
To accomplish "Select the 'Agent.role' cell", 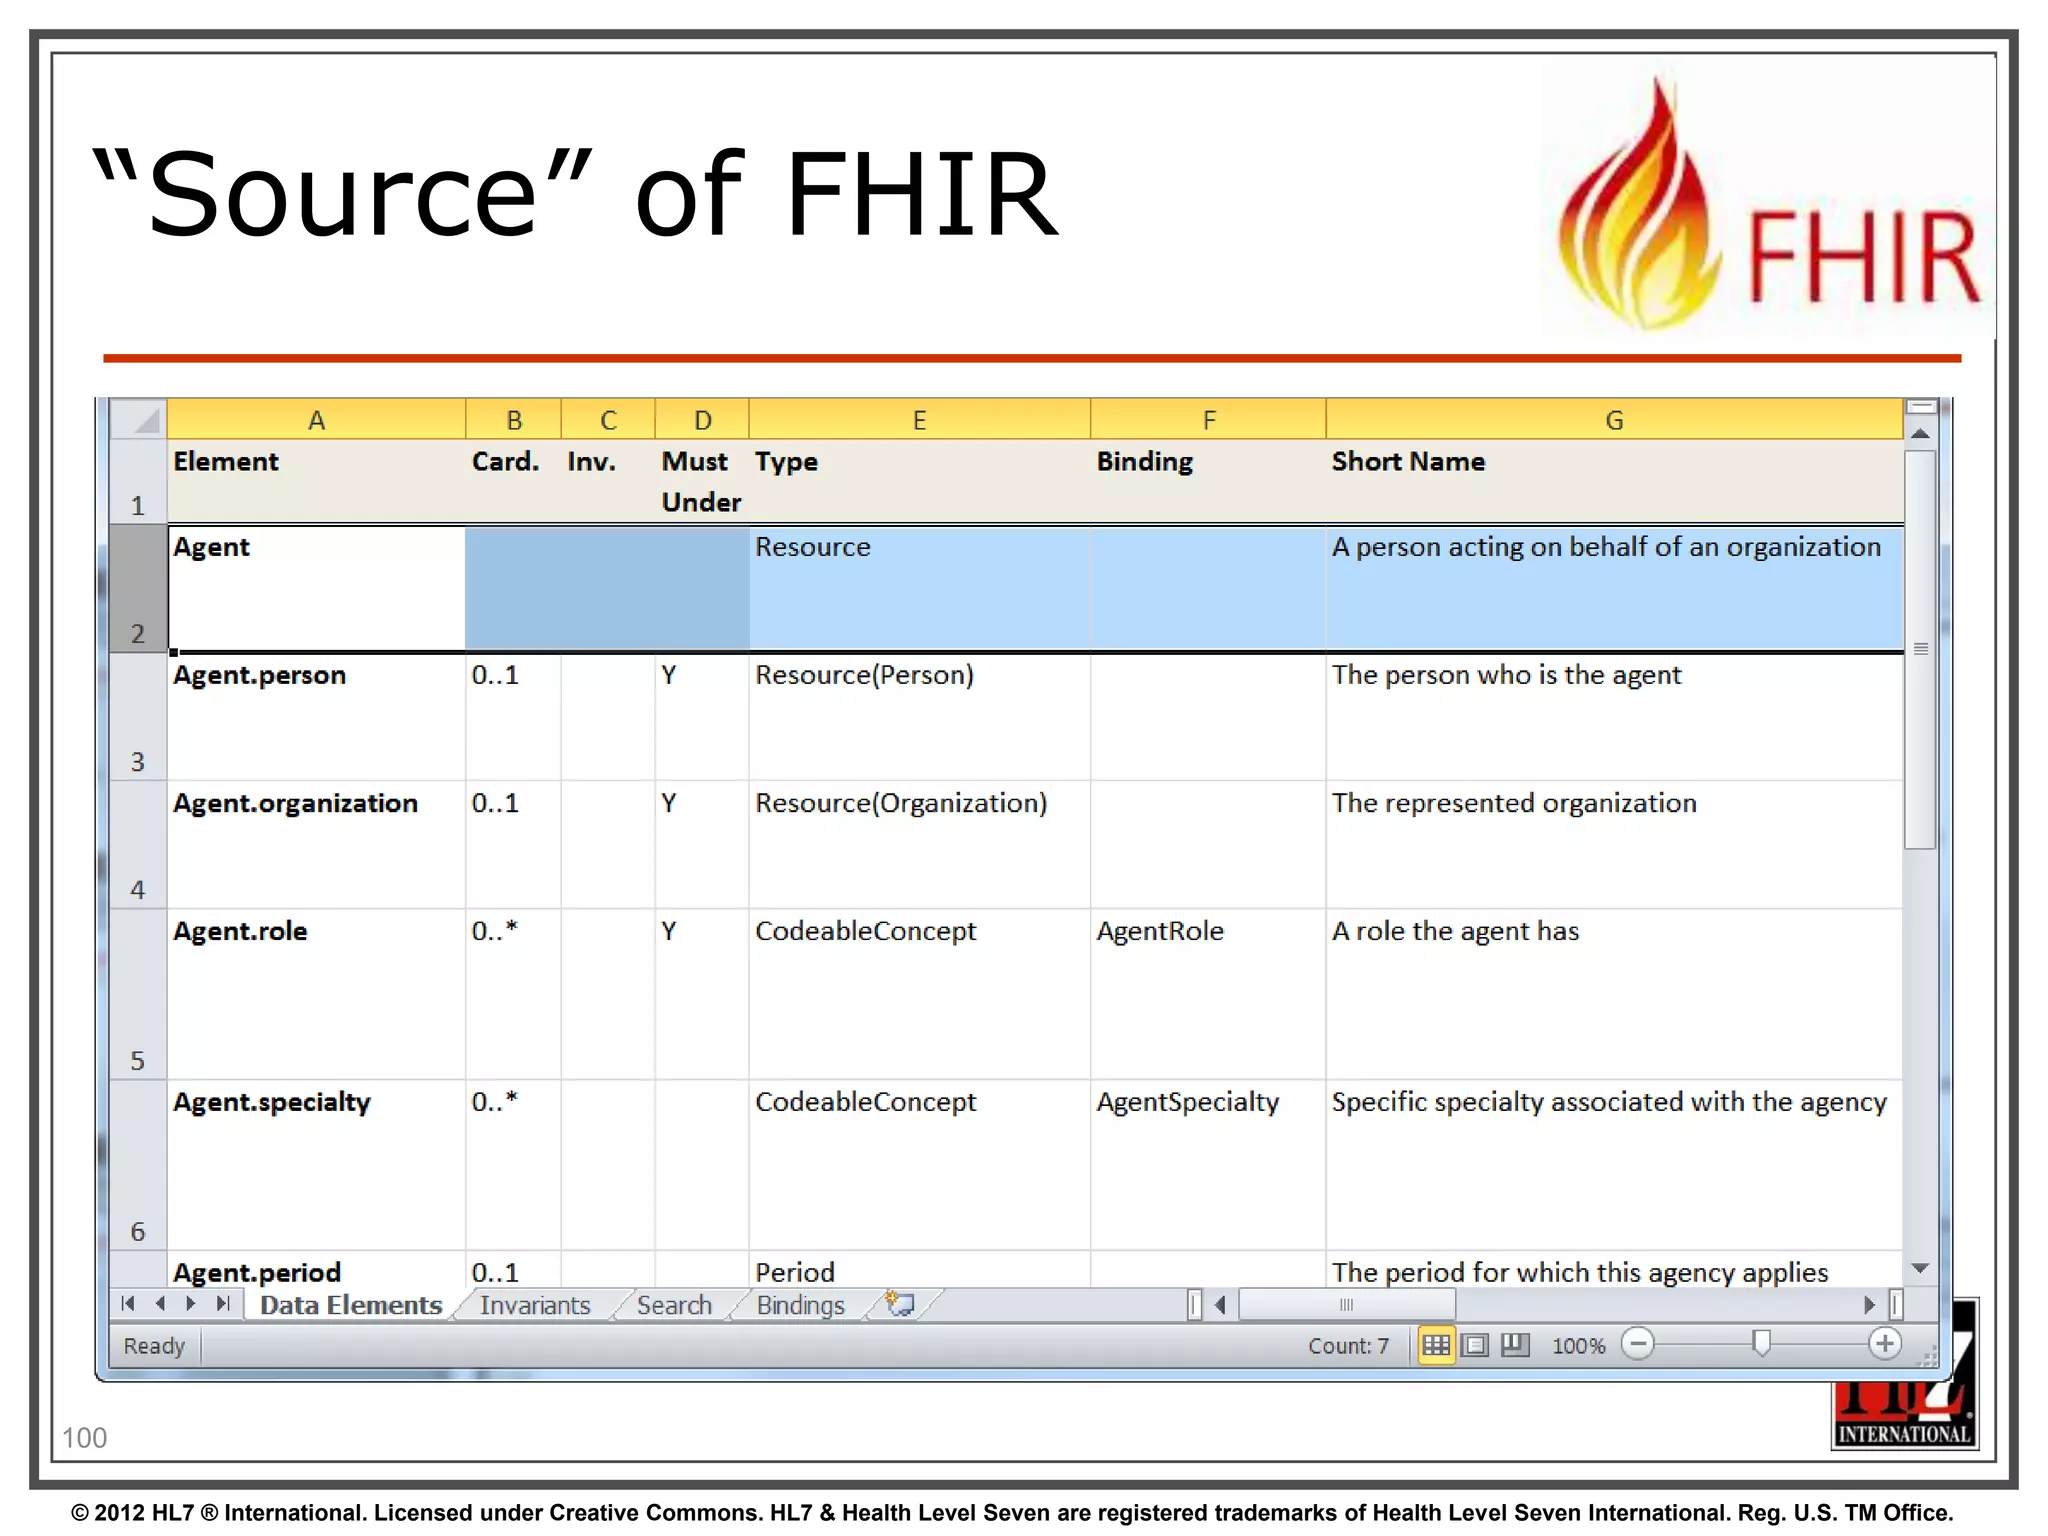I will (316, 994).
